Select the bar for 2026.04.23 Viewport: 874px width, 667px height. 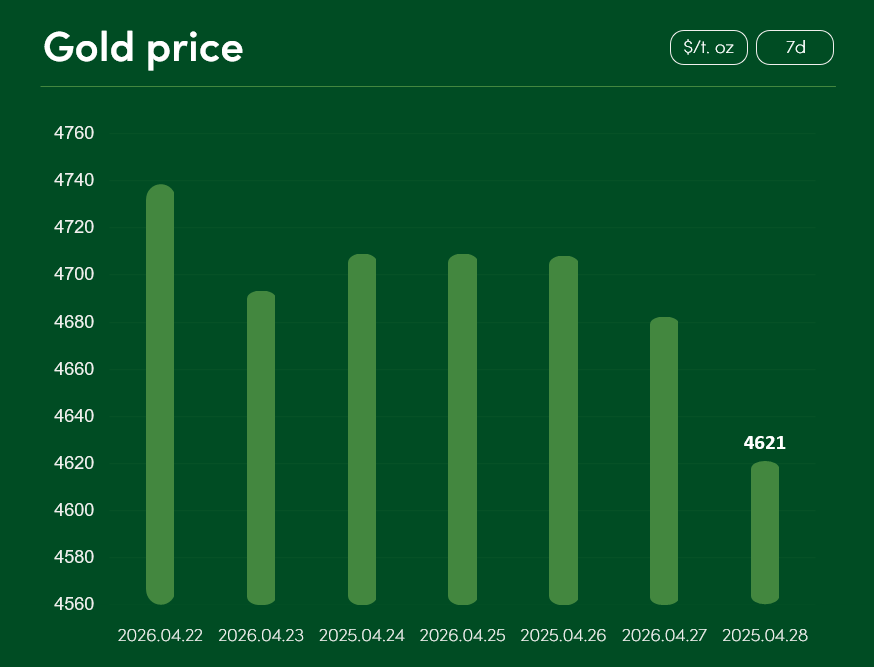[261, 448]
